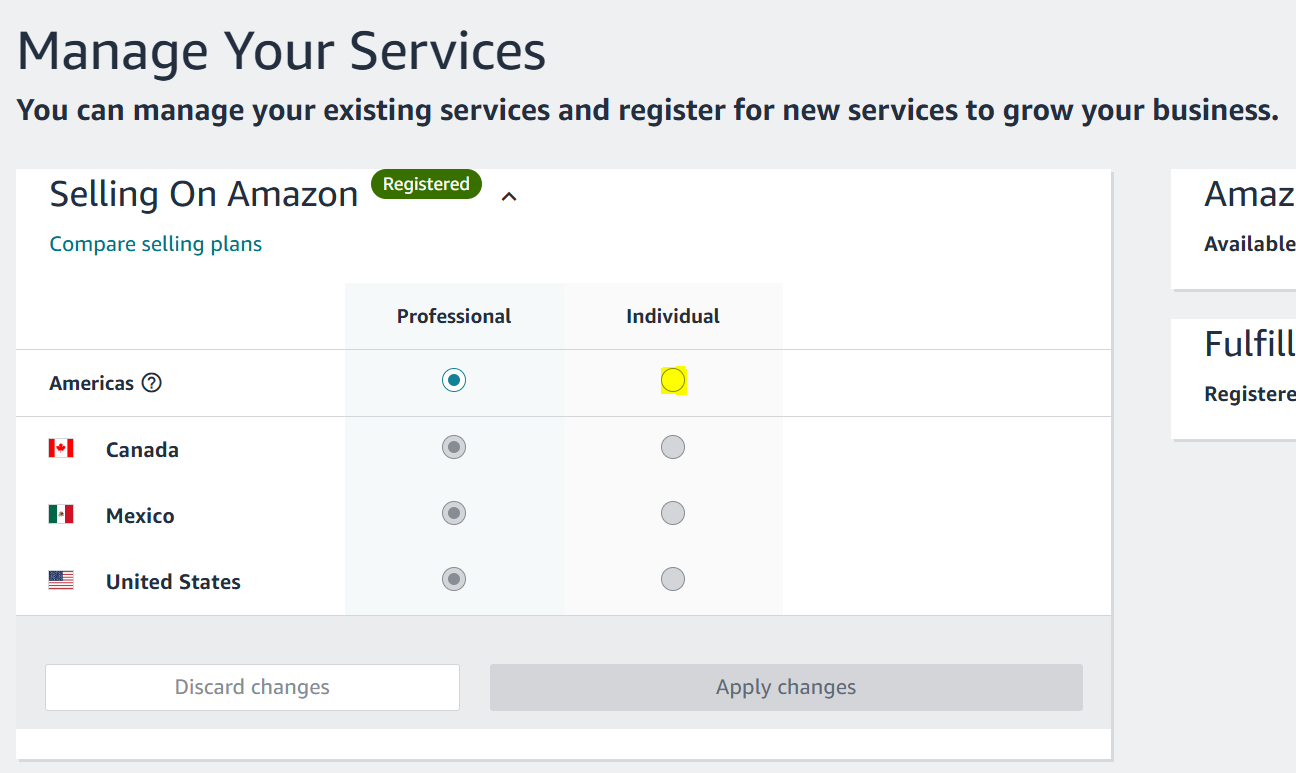Select Individual plan for Americas
This screenshot has height=773, width=1296.
(673, 380)
